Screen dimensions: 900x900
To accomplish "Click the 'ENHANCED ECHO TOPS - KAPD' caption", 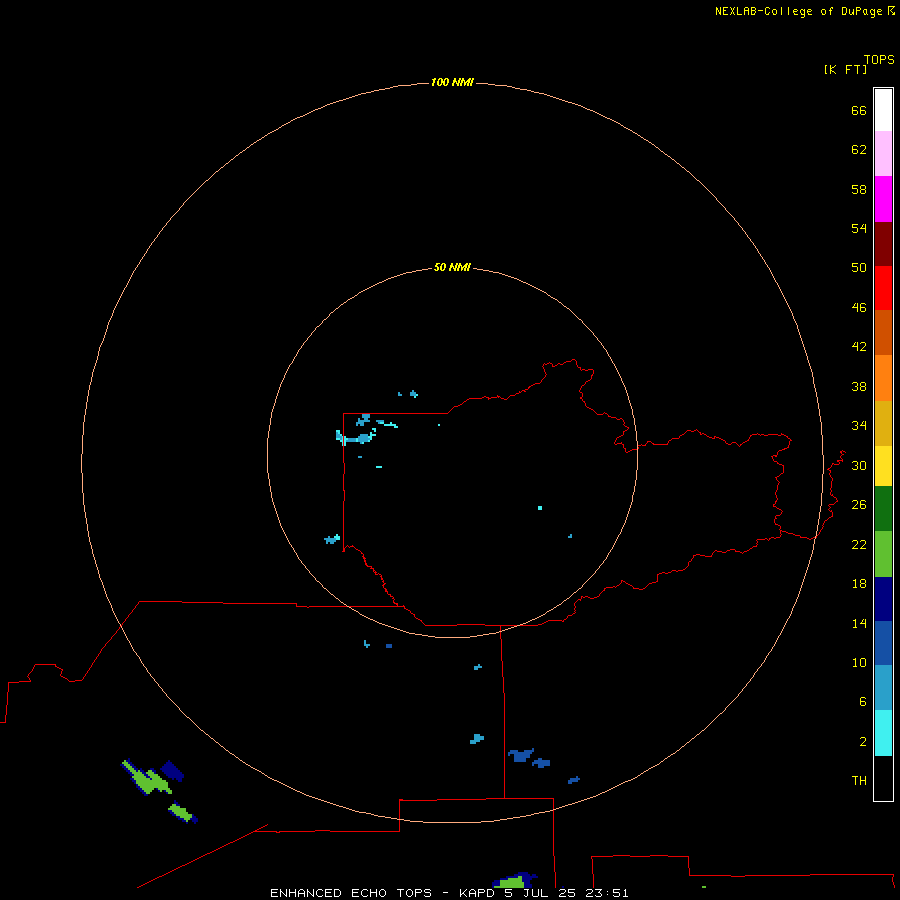I will tap(382, 893).
